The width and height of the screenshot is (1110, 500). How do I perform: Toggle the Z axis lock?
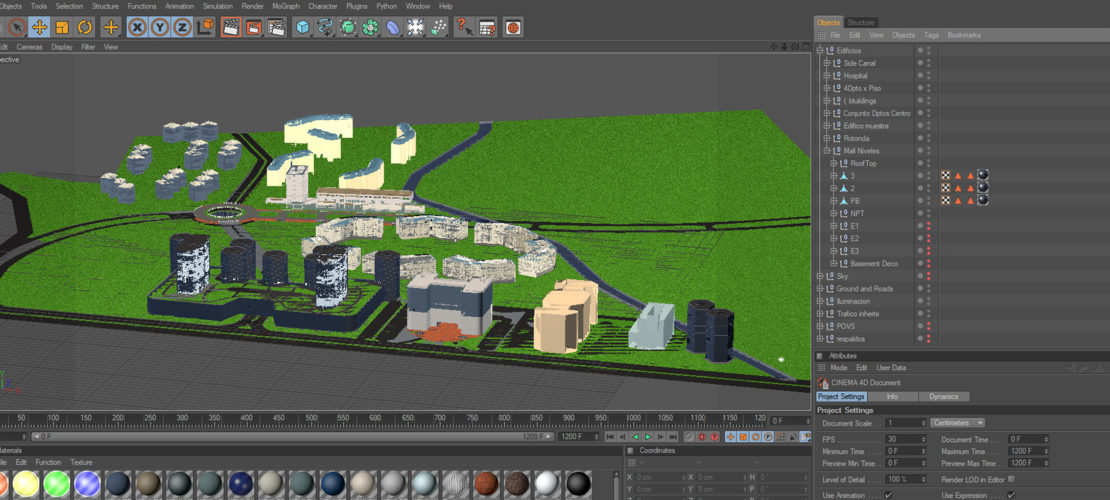click(x=181, y=27)
